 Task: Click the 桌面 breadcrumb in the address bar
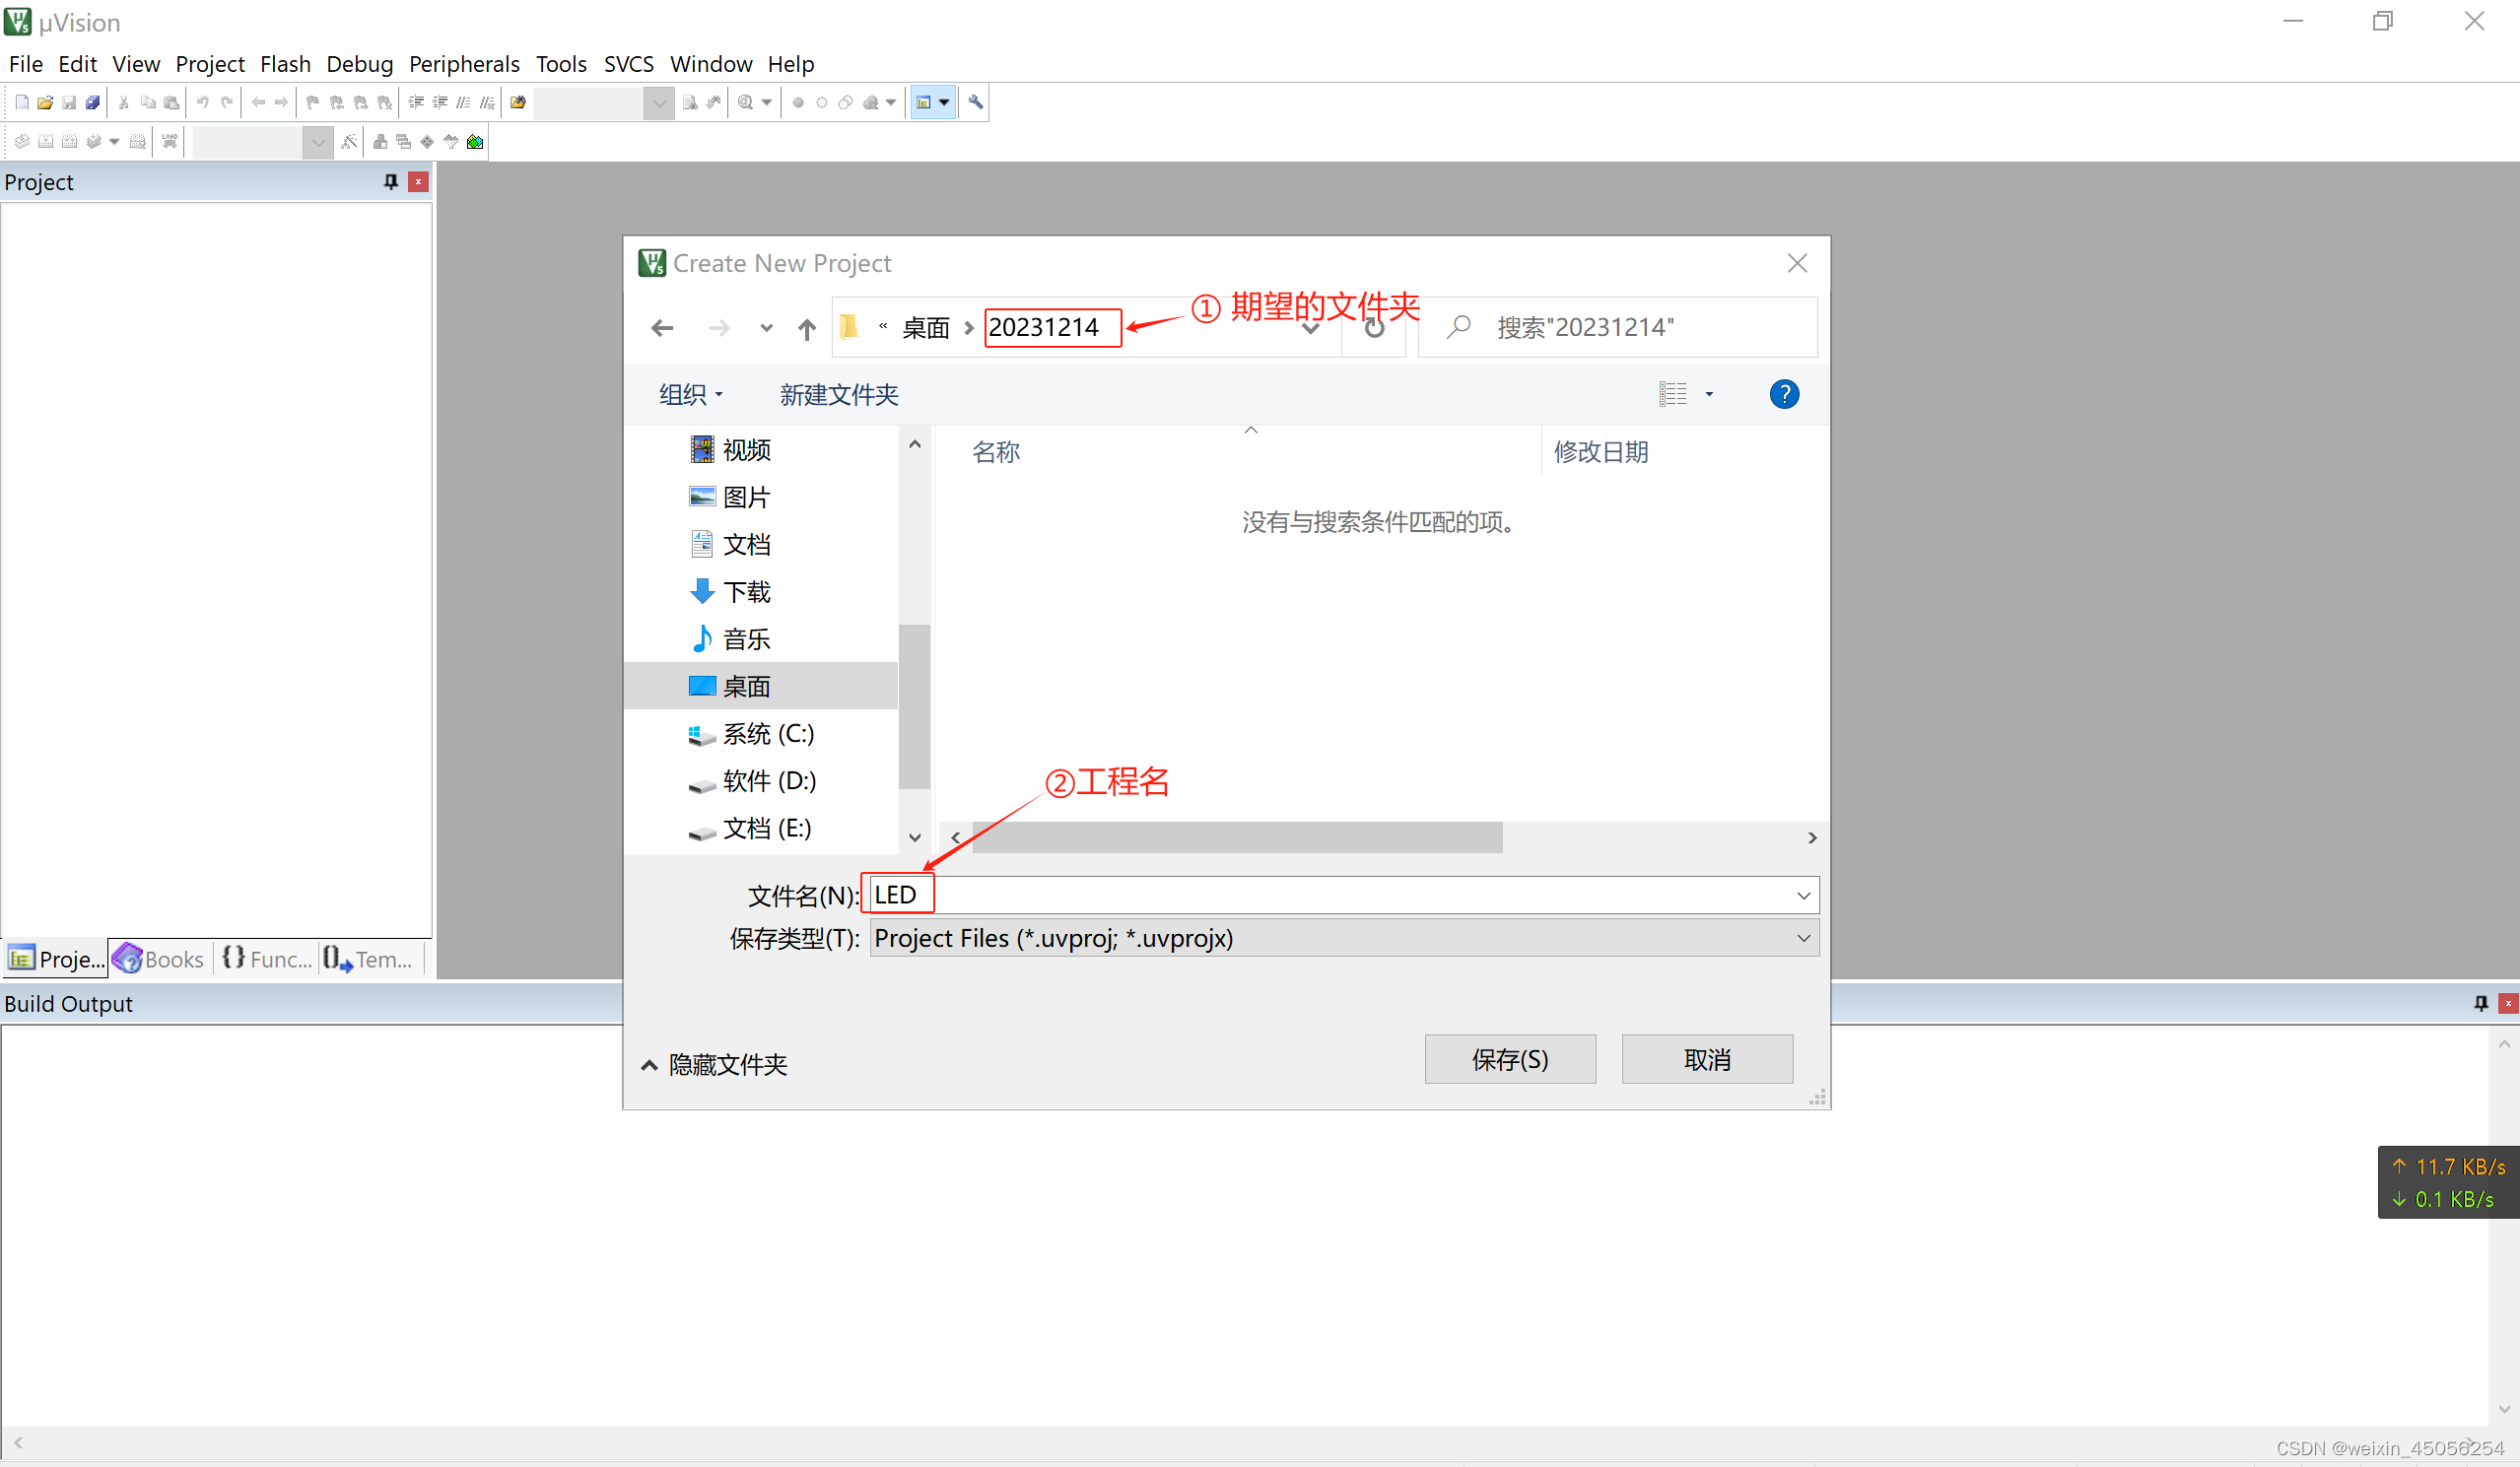(926, 328)
